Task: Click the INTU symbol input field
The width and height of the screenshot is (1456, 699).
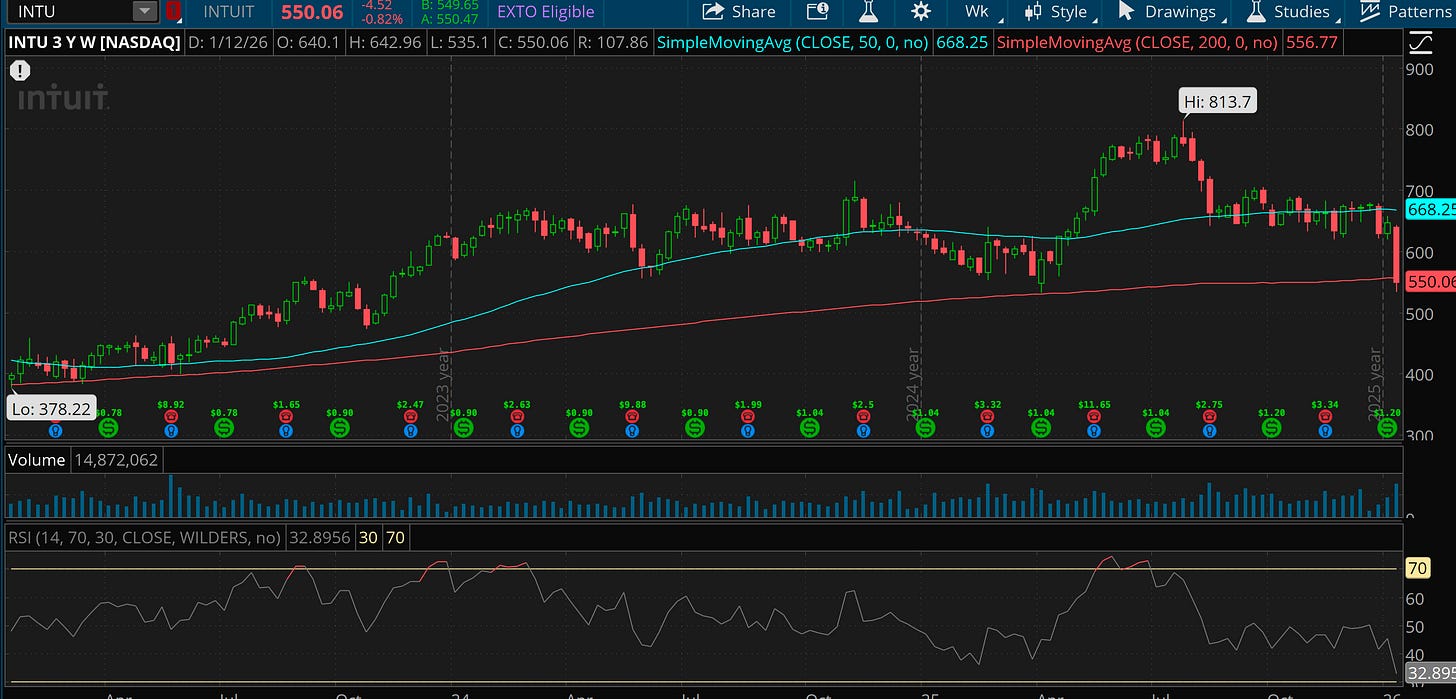Action: coord(68,12)
